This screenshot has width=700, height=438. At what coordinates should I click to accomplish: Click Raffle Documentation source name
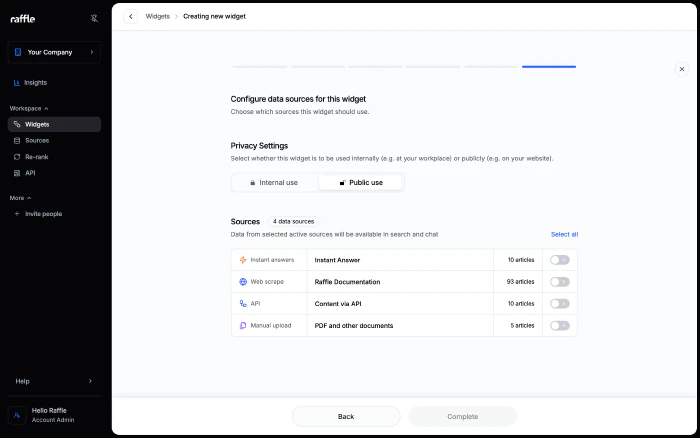[347, 282]
